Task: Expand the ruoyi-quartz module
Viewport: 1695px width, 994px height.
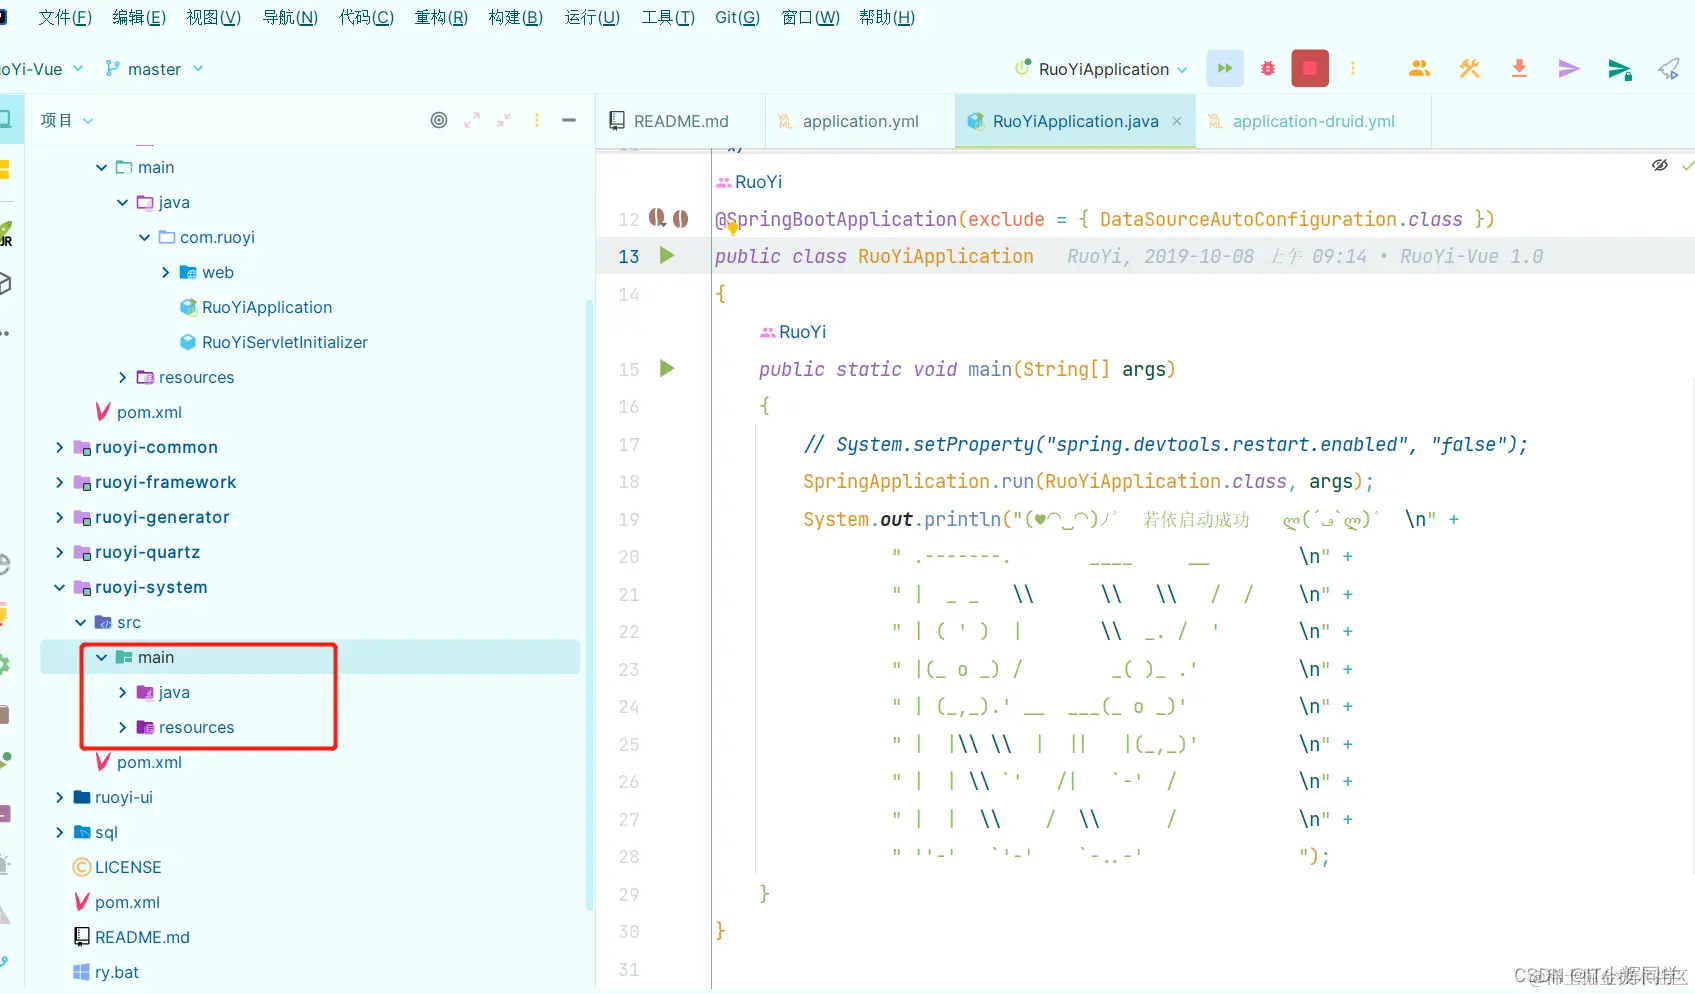Action: (60, 552)
